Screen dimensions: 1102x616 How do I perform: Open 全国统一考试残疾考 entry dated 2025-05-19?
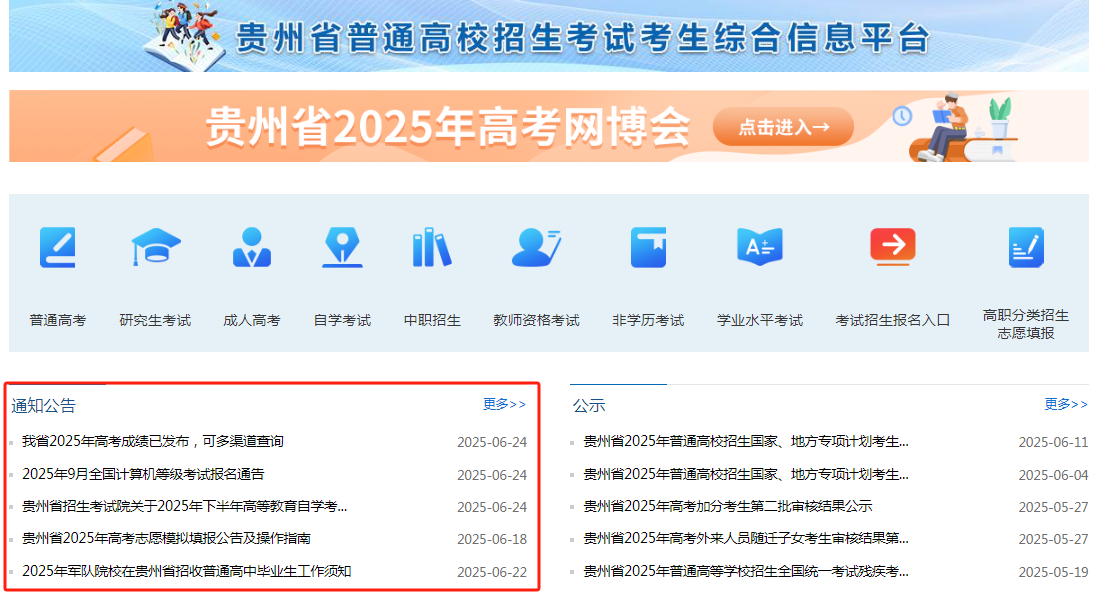point(746,572)
